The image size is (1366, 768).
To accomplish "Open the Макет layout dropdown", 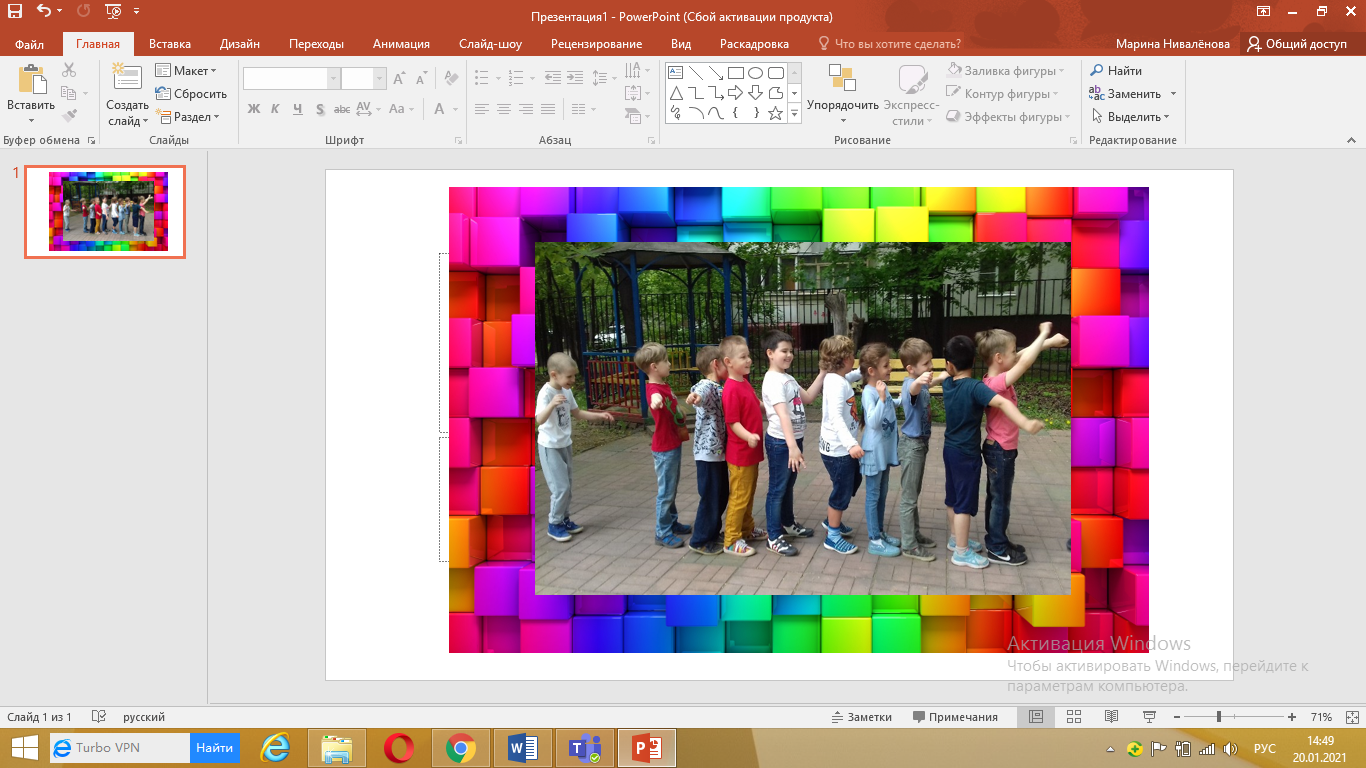I will (186, 71).
